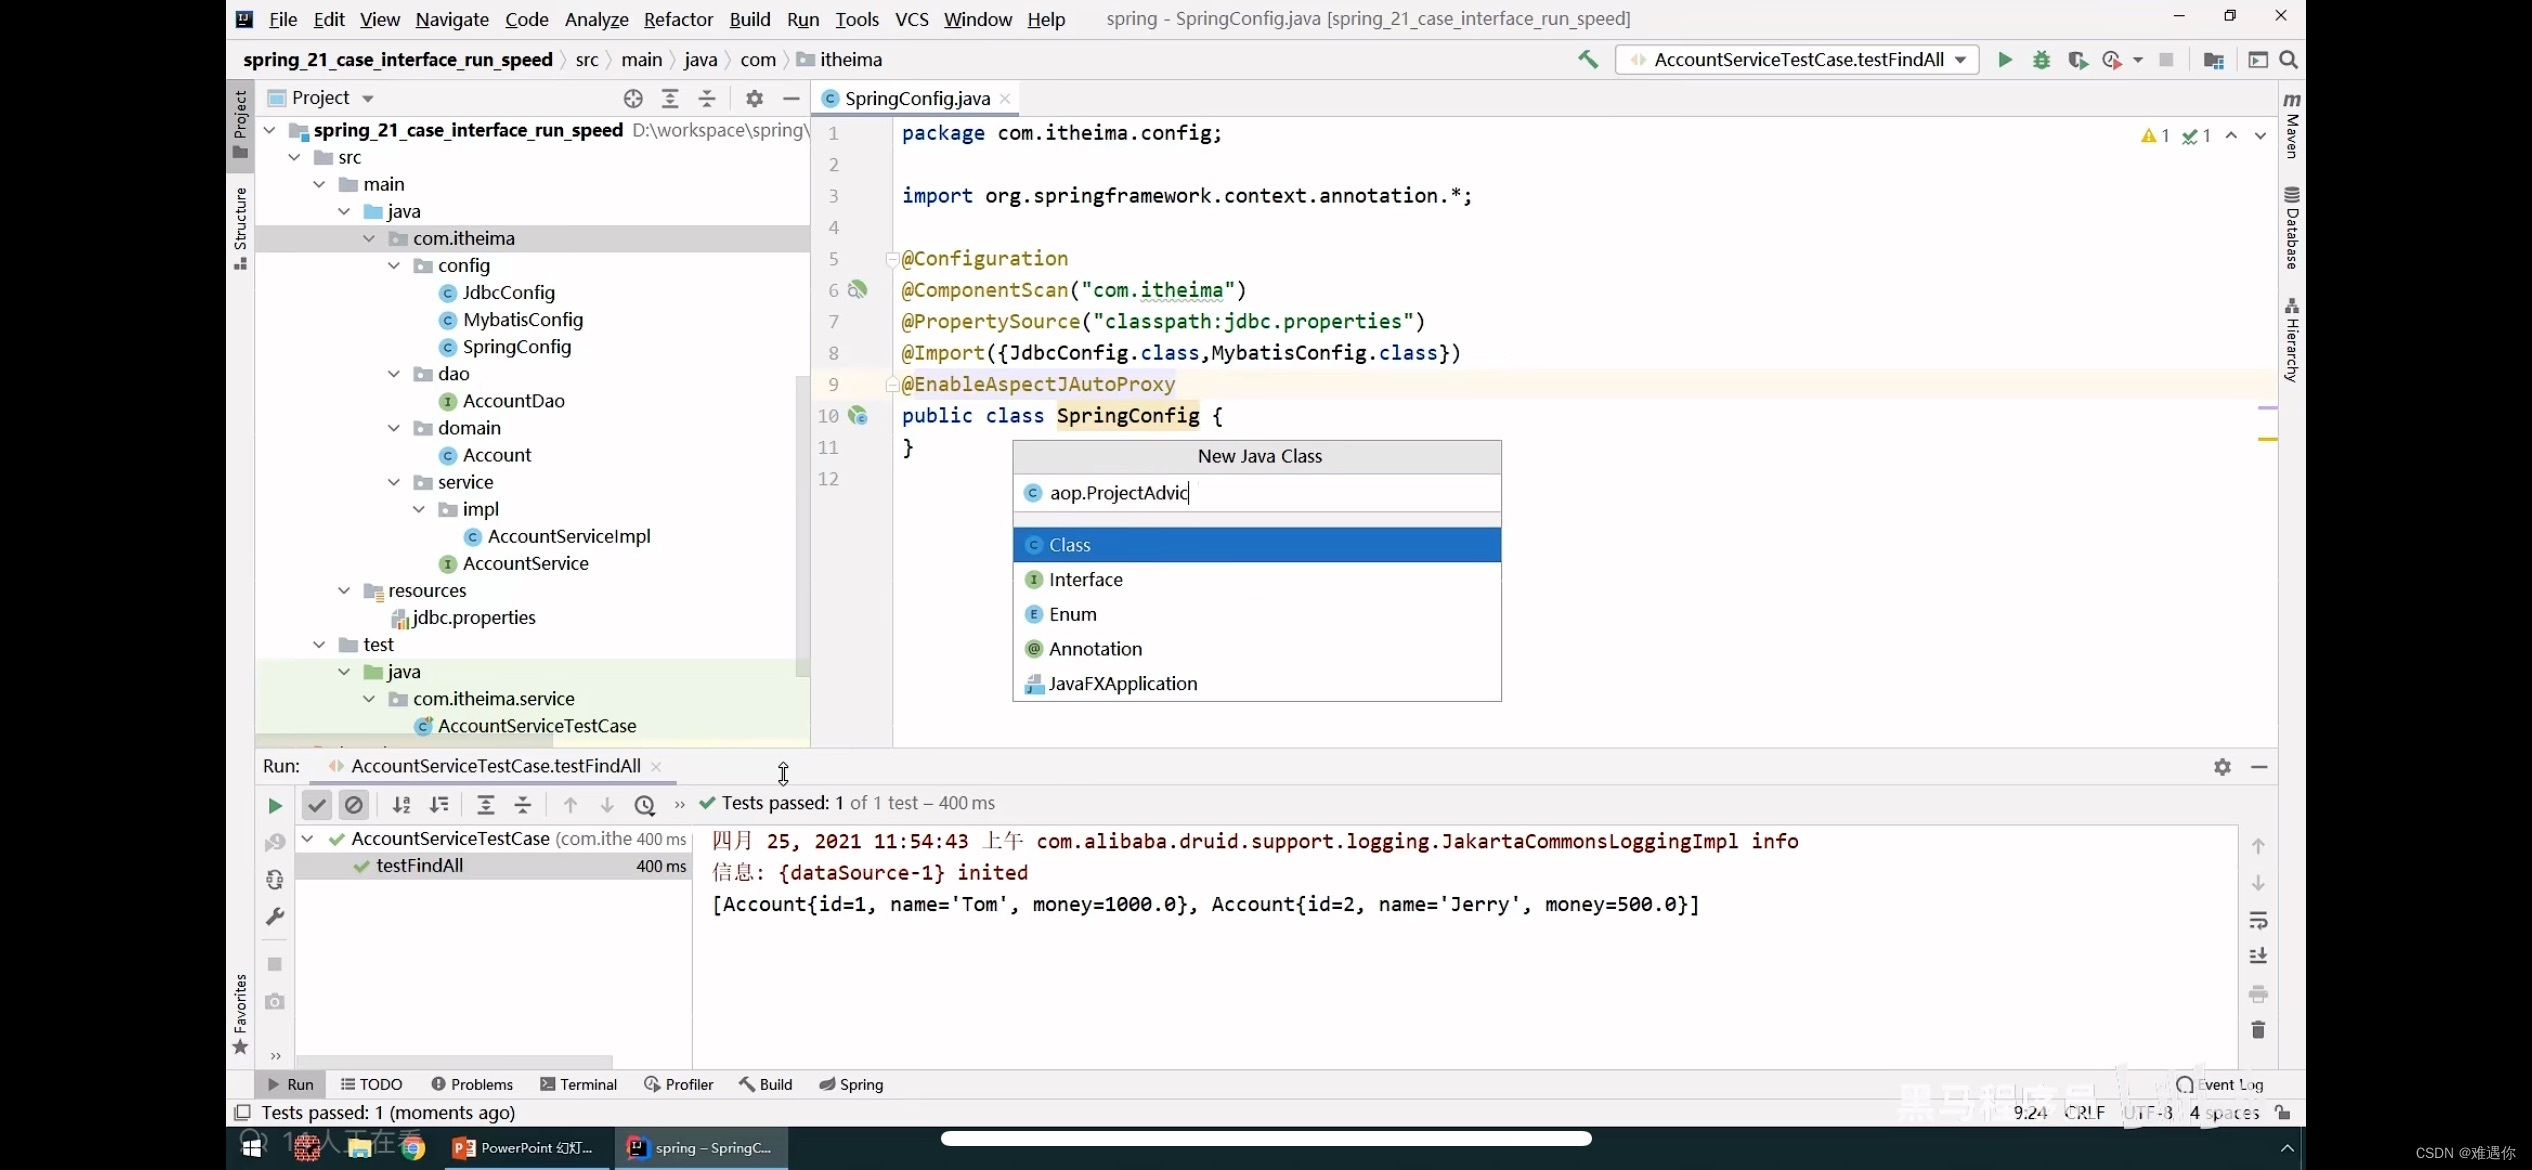Expand the service impl folder in tree
2532x1170 pixels.
tap(418, 508)
